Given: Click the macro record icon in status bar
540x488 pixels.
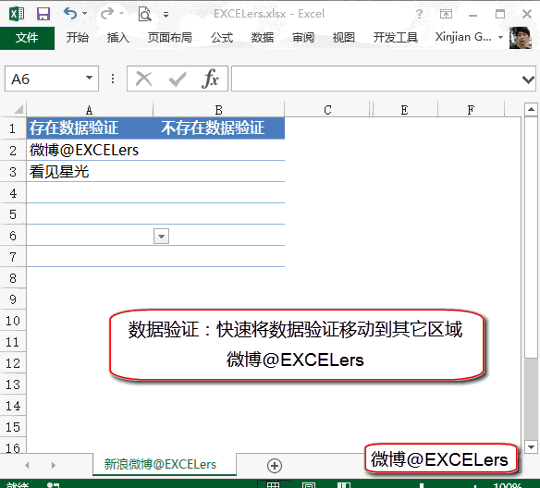Looking at the screenshot, I should (53, 485).
